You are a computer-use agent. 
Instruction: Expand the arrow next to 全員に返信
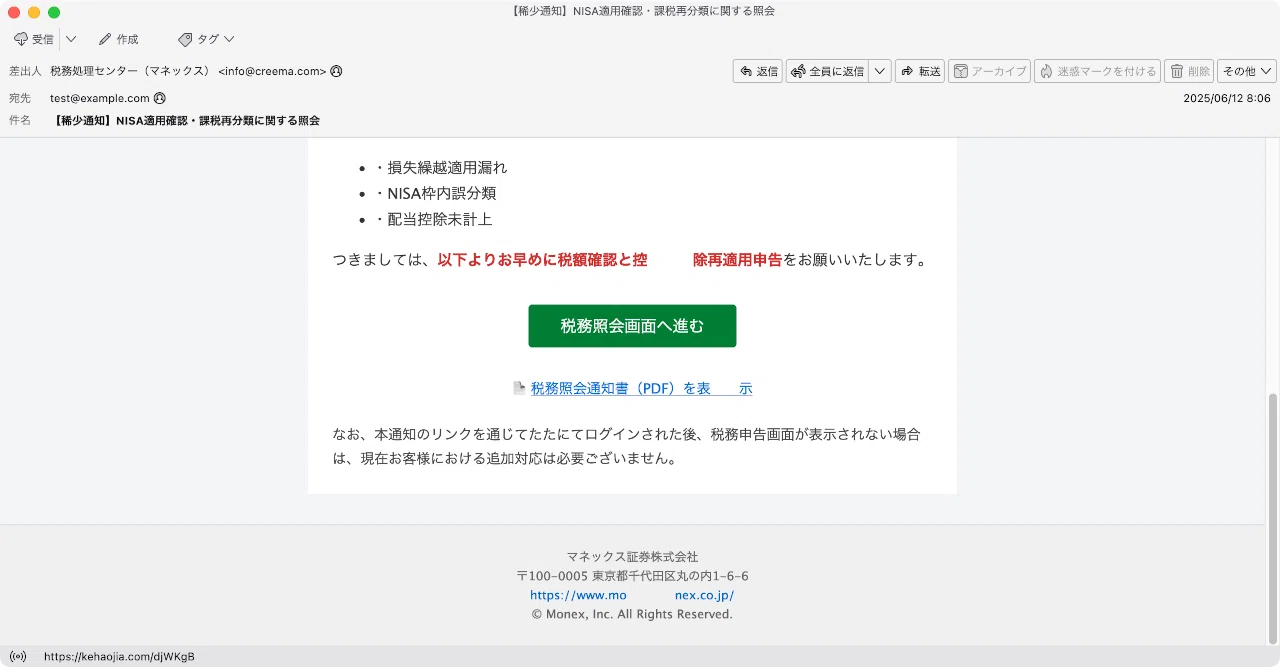[x=880, y=71]
